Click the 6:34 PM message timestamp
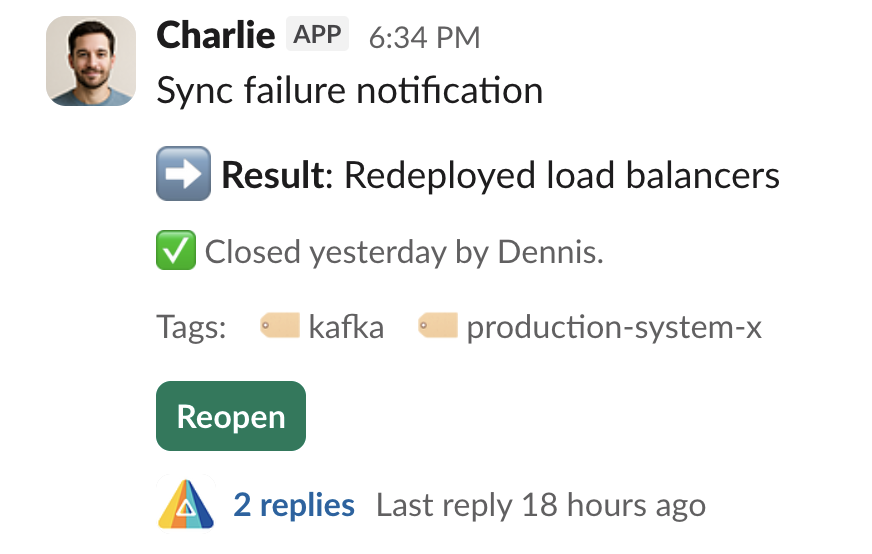Screen dimensions: 872x554 [424, 38]
